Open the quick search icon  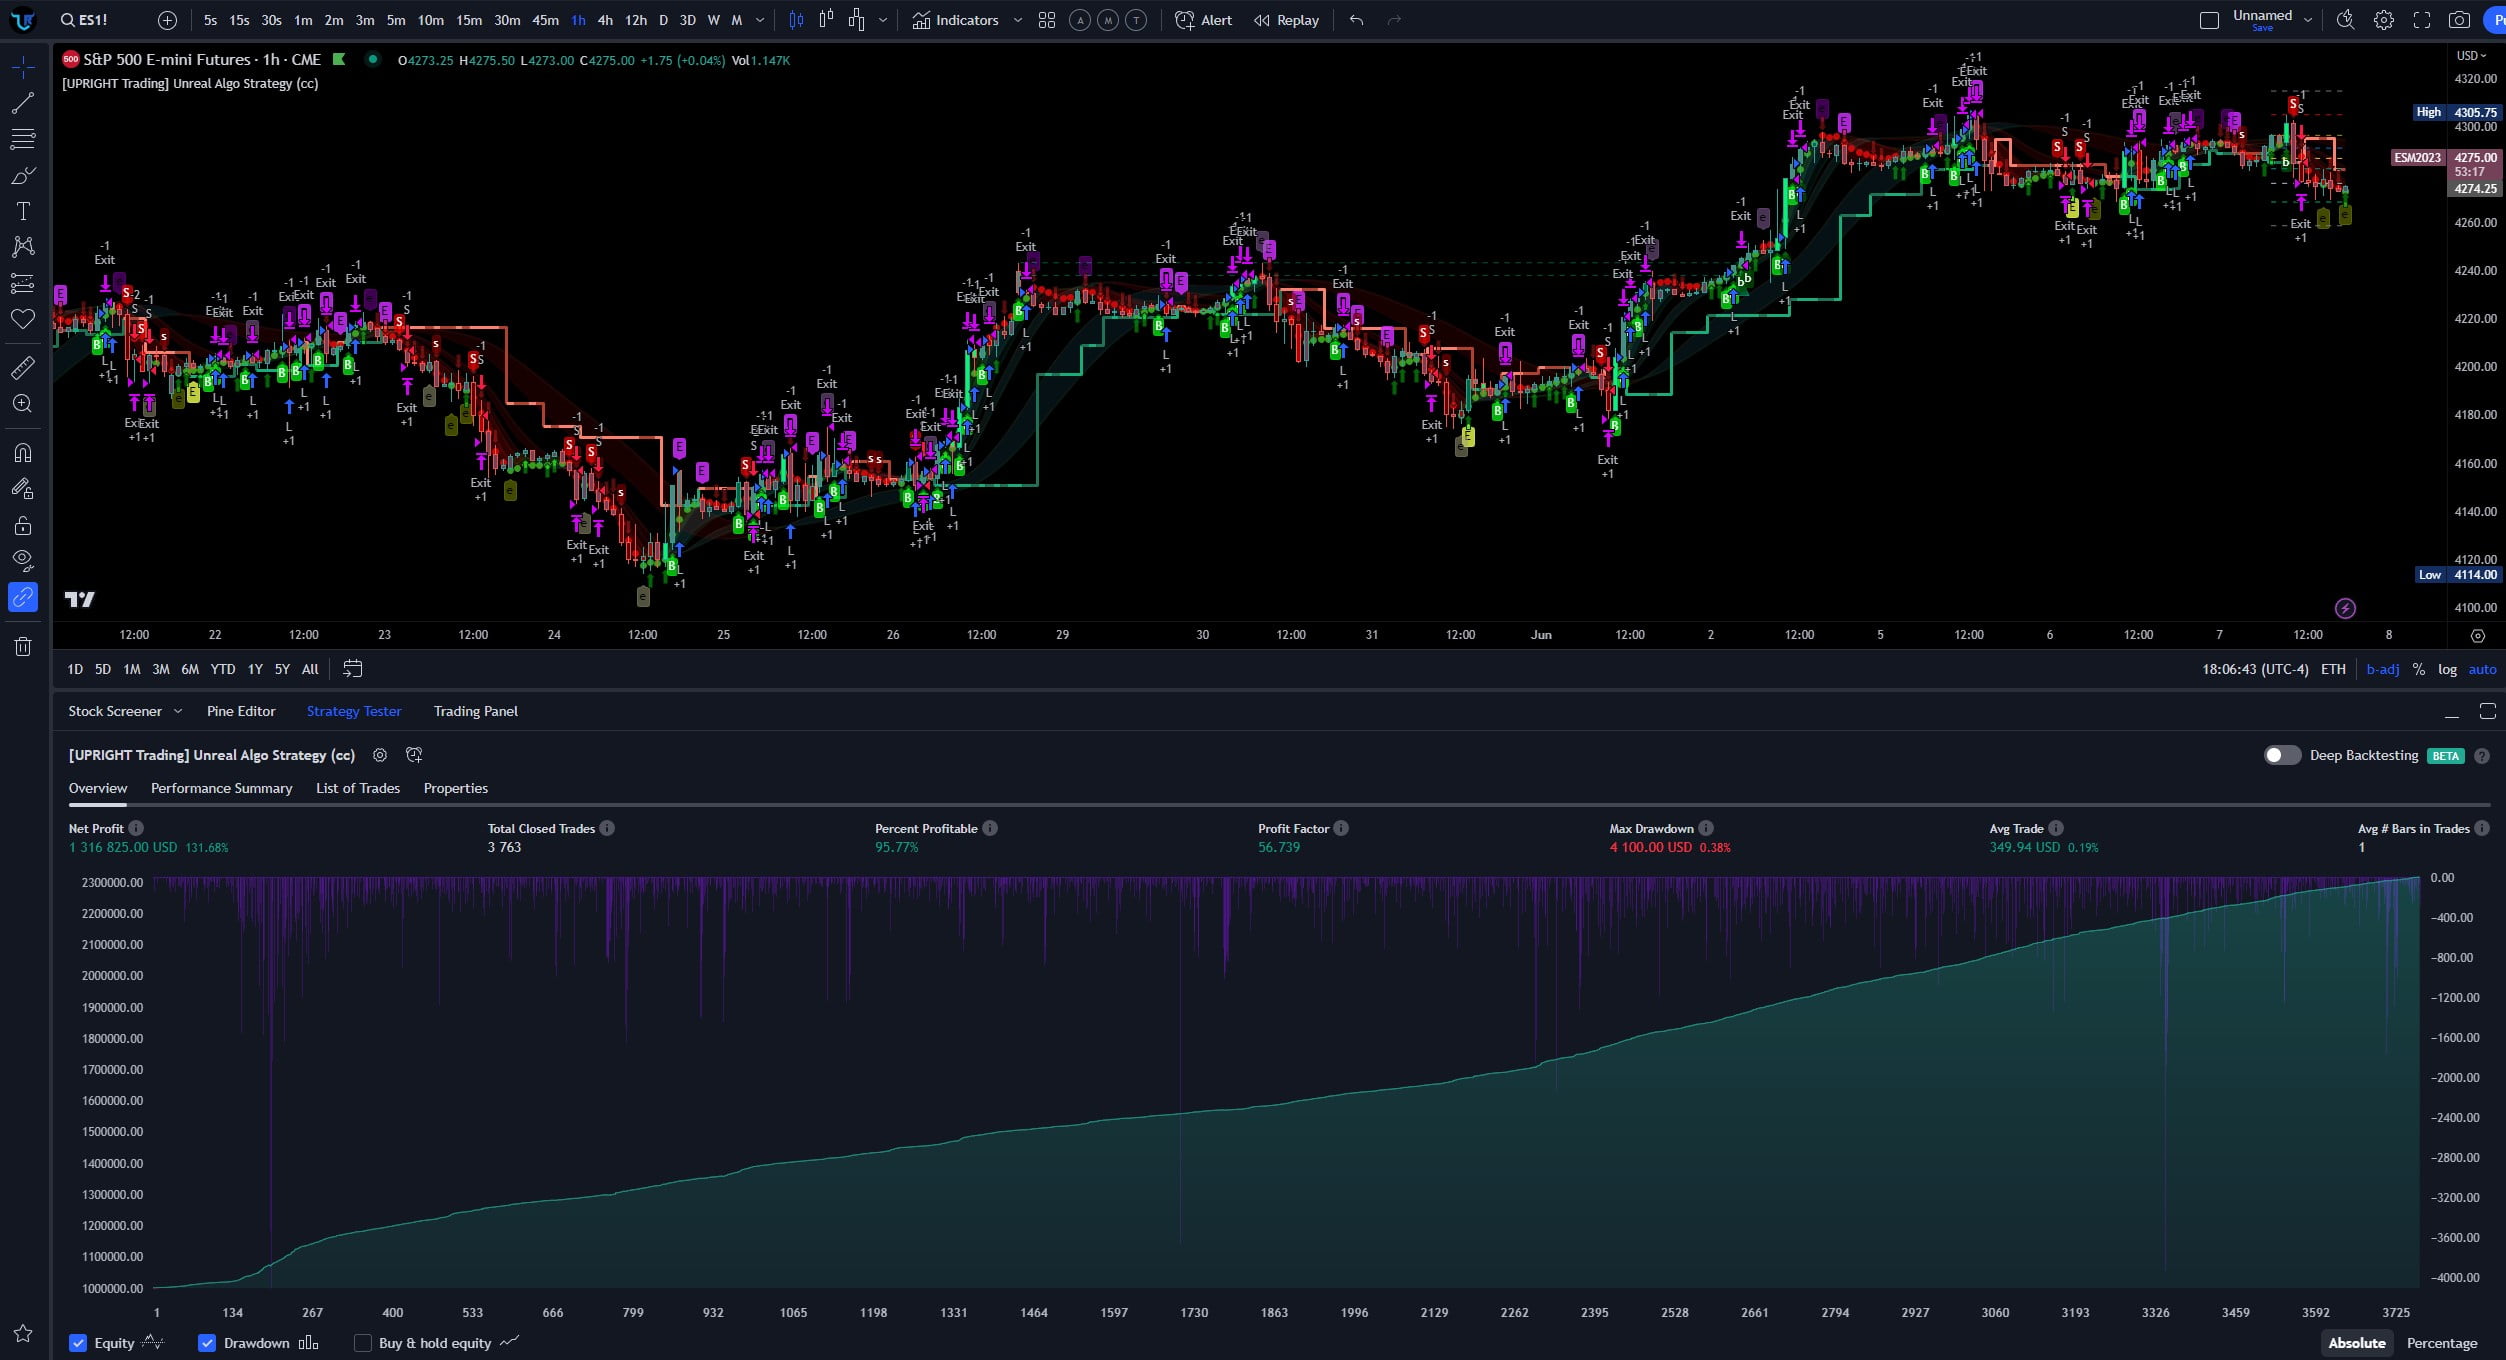[x=2345, y=20]
